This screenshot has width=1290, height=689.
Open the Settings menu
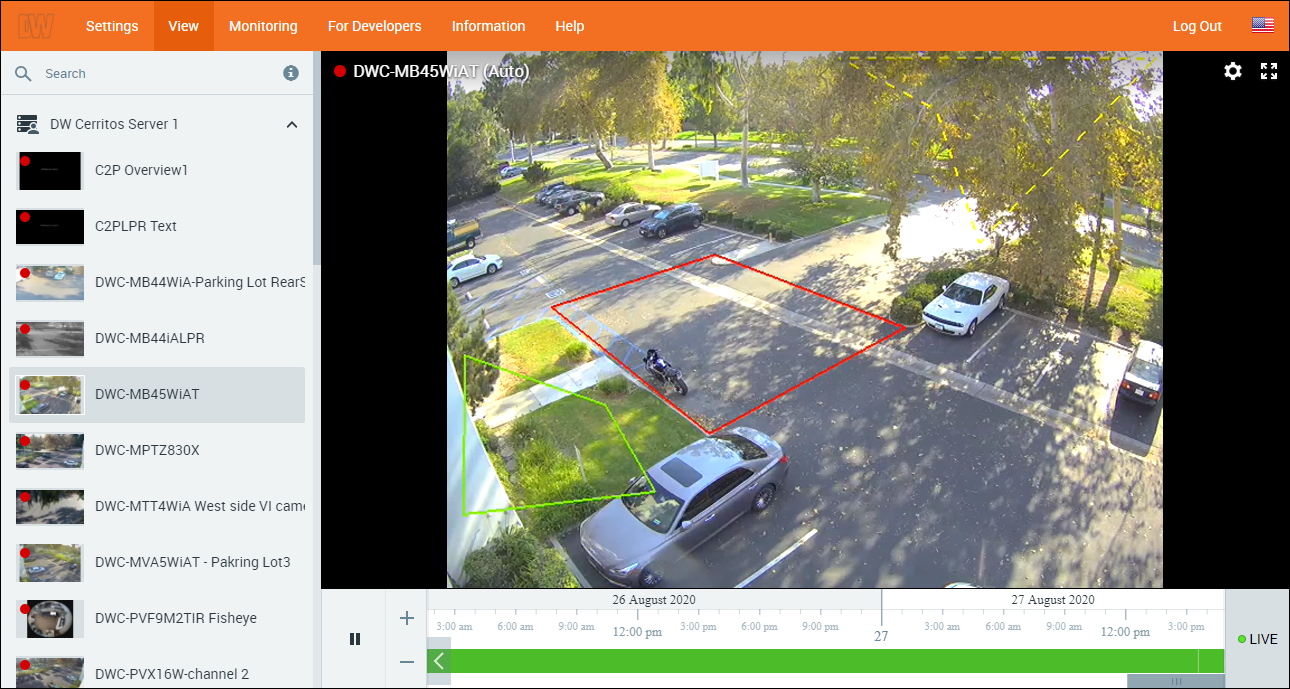(x=112, y=26)
